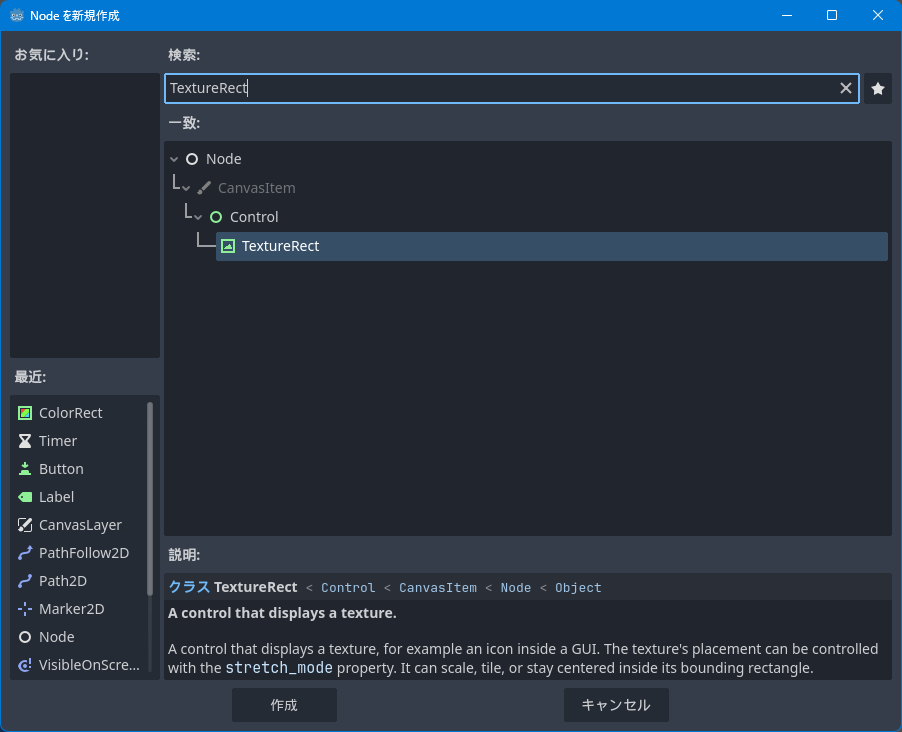
Task: Open Control link in class description
Action: click(348, 588)
